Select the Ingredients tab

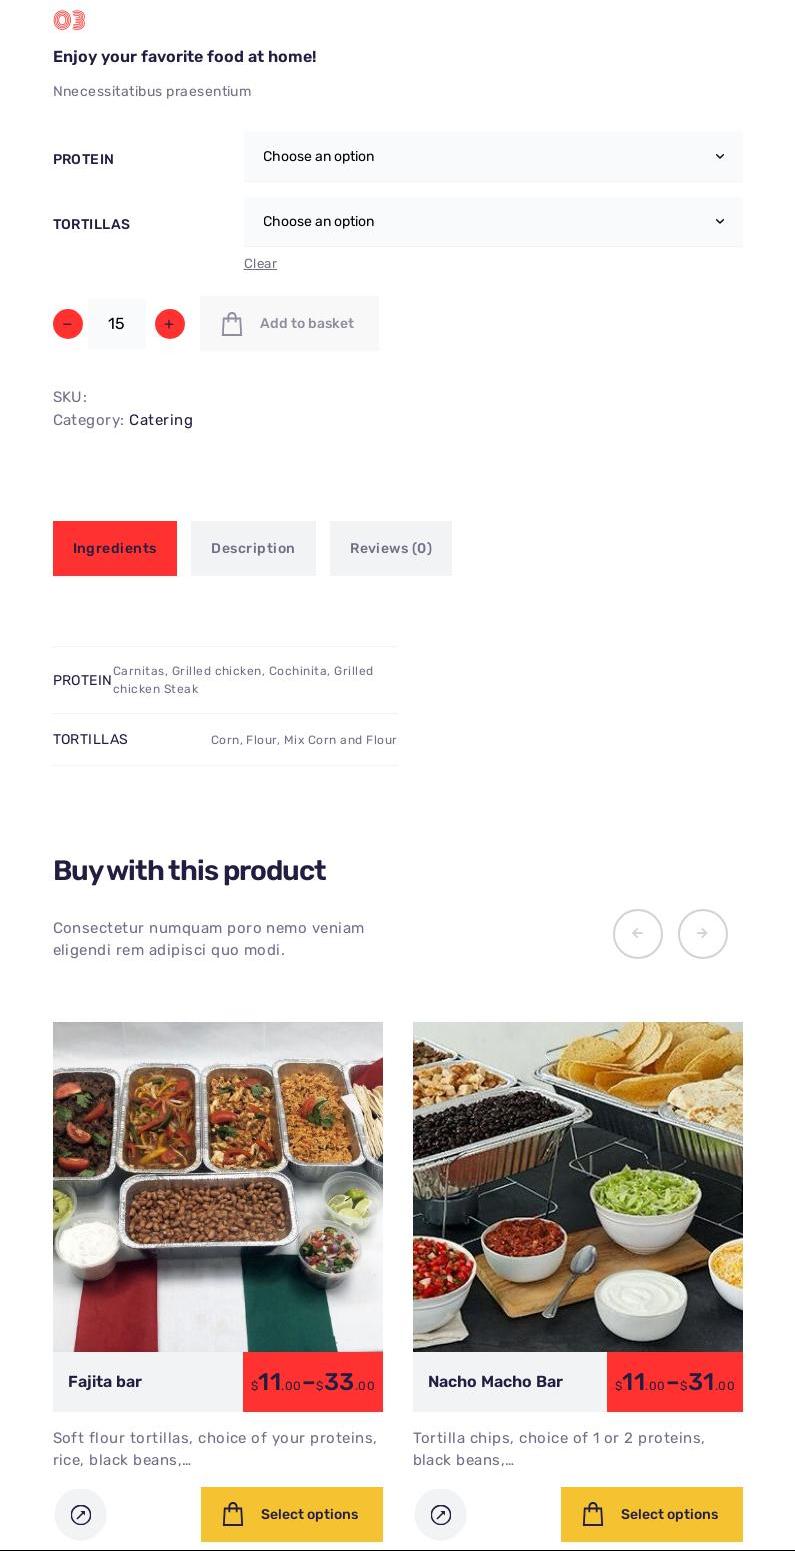pyautogui.click(x=115, y=548)
